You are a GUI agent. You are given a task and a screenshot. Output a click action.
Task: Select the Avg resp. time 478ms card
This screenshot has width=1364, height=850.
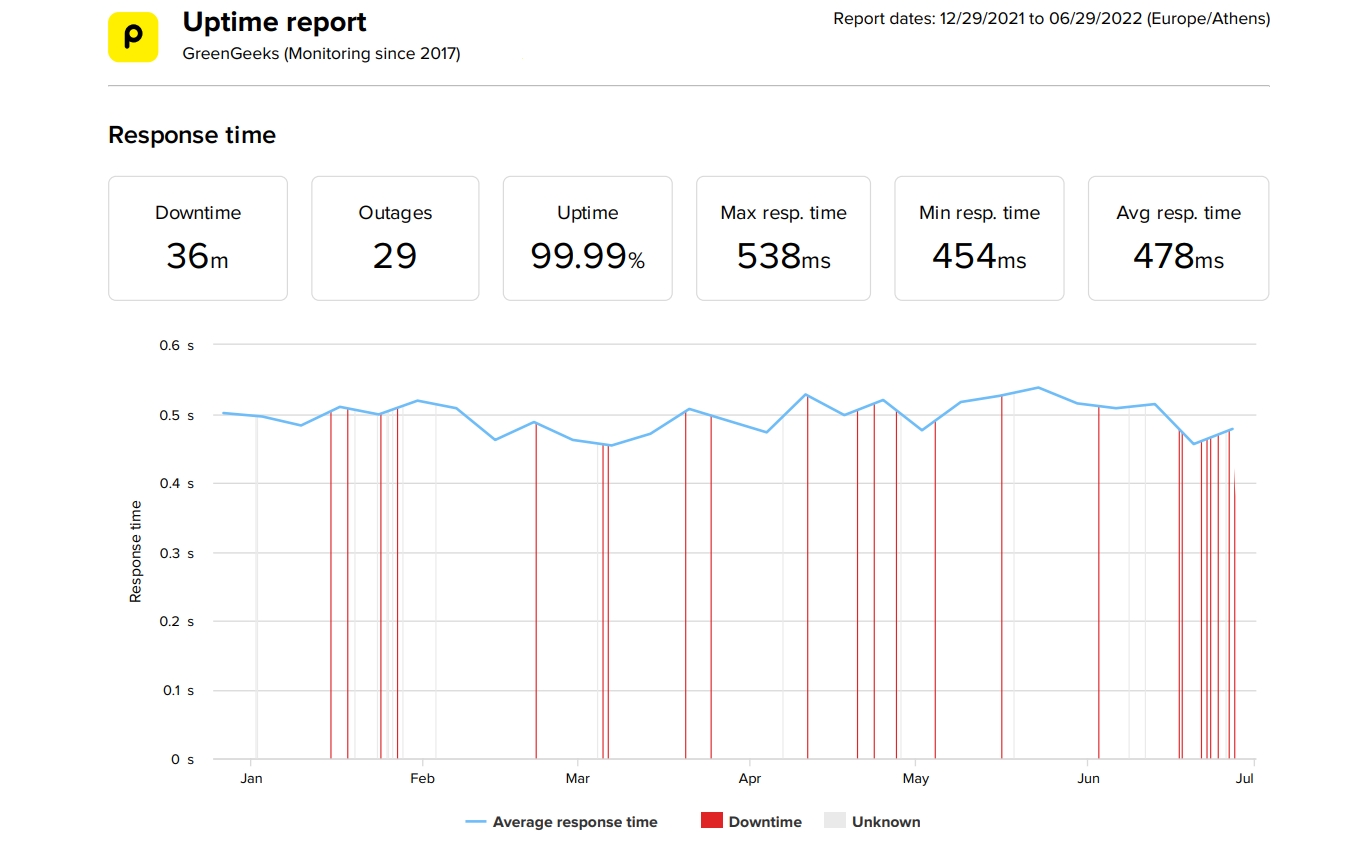(1178, 238)
